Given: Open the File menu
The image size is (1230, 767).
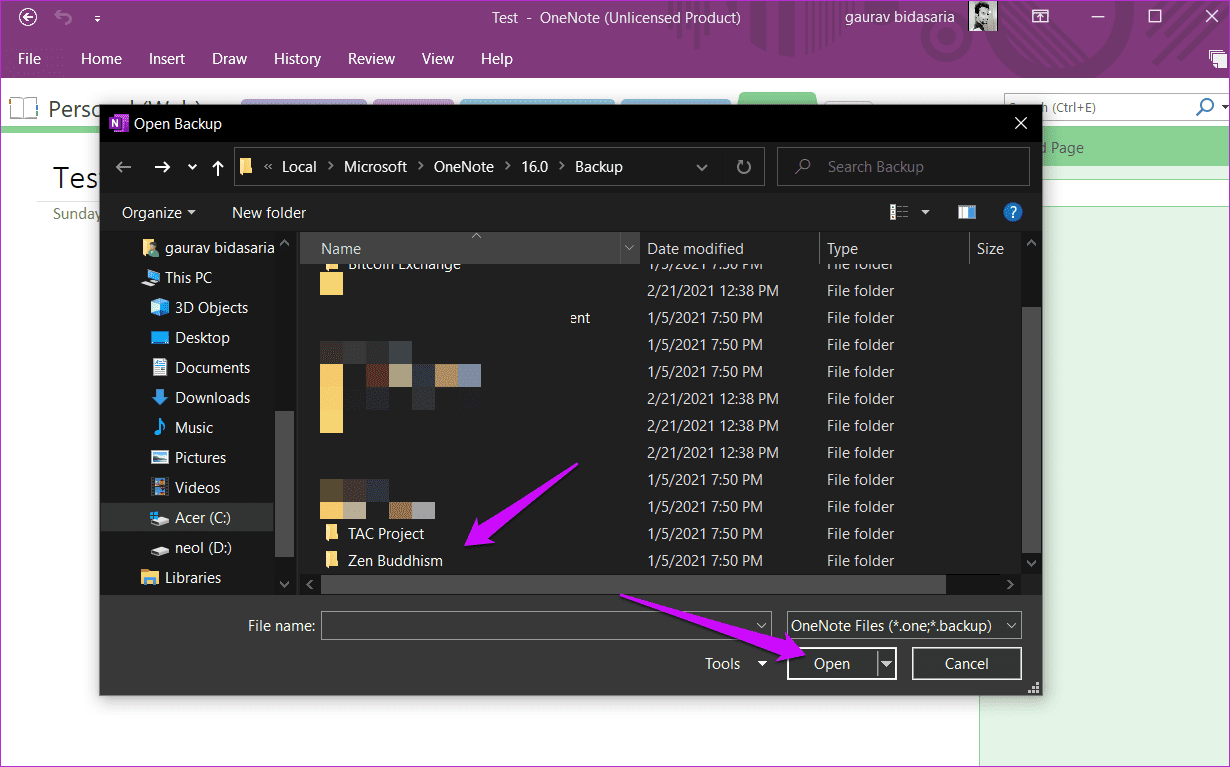Looking at the screenshot, I should pyautogui.click(x=29, y=59).
